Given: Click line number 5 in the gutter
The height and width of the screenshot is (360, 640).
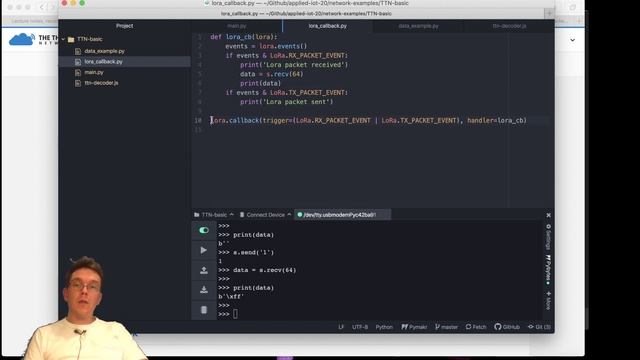Looking at the screenshot, I should click(x=200, y=74).
